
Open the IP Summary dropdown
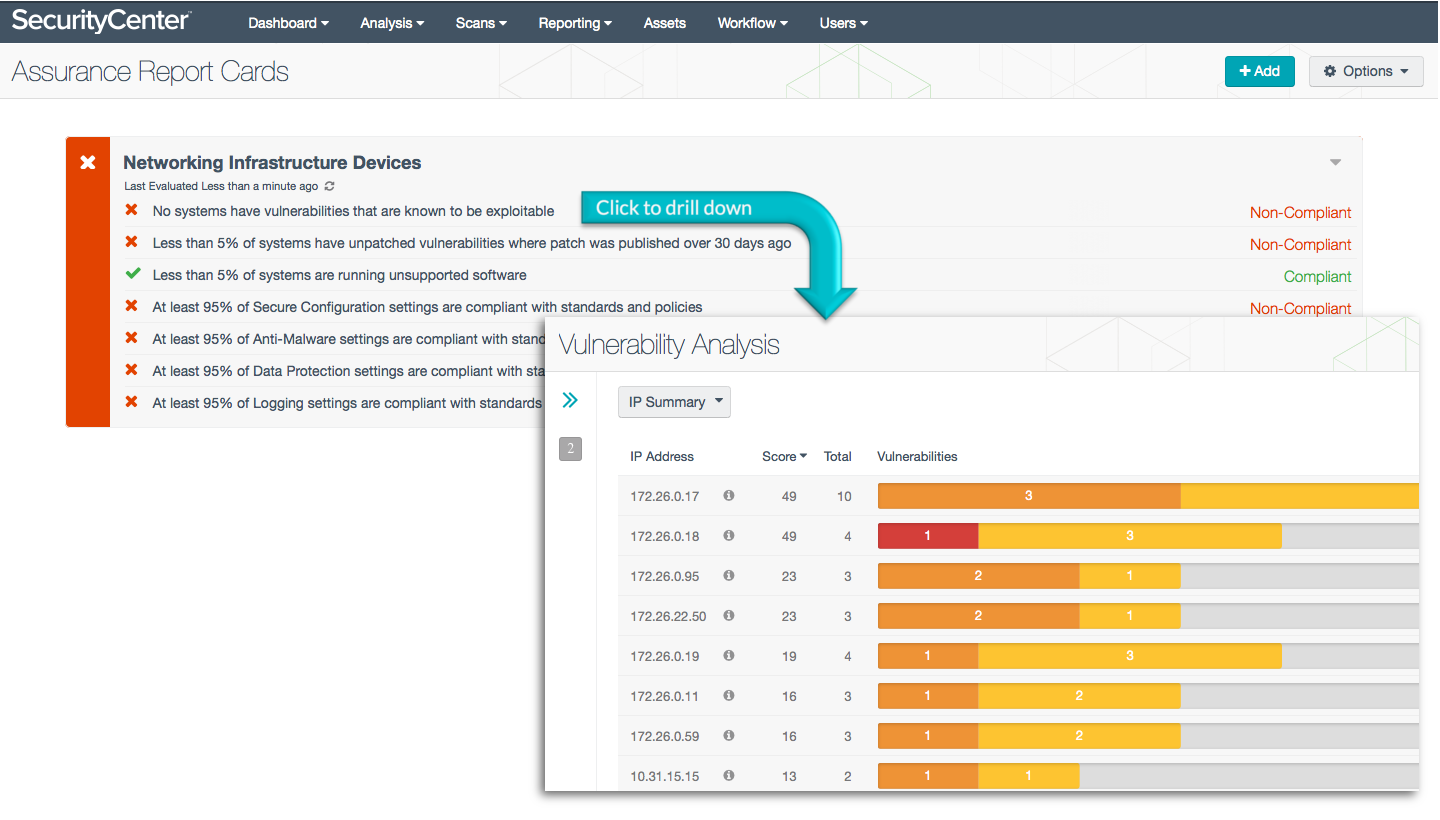[x=674, y=402]
